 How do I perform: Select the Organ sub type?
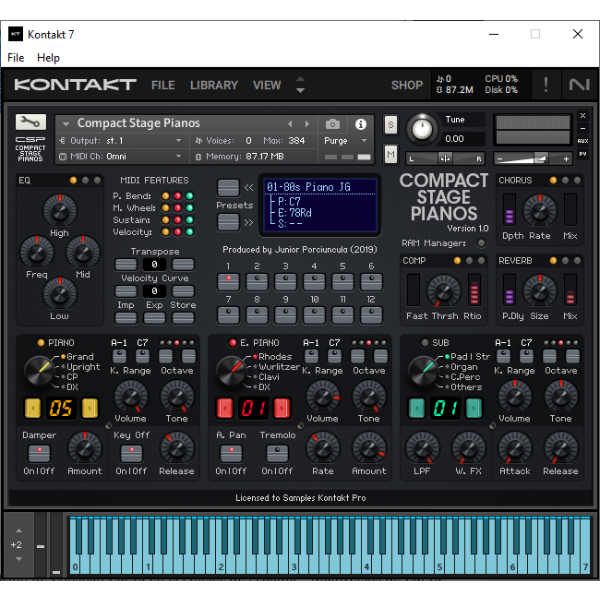click(463, 367)
